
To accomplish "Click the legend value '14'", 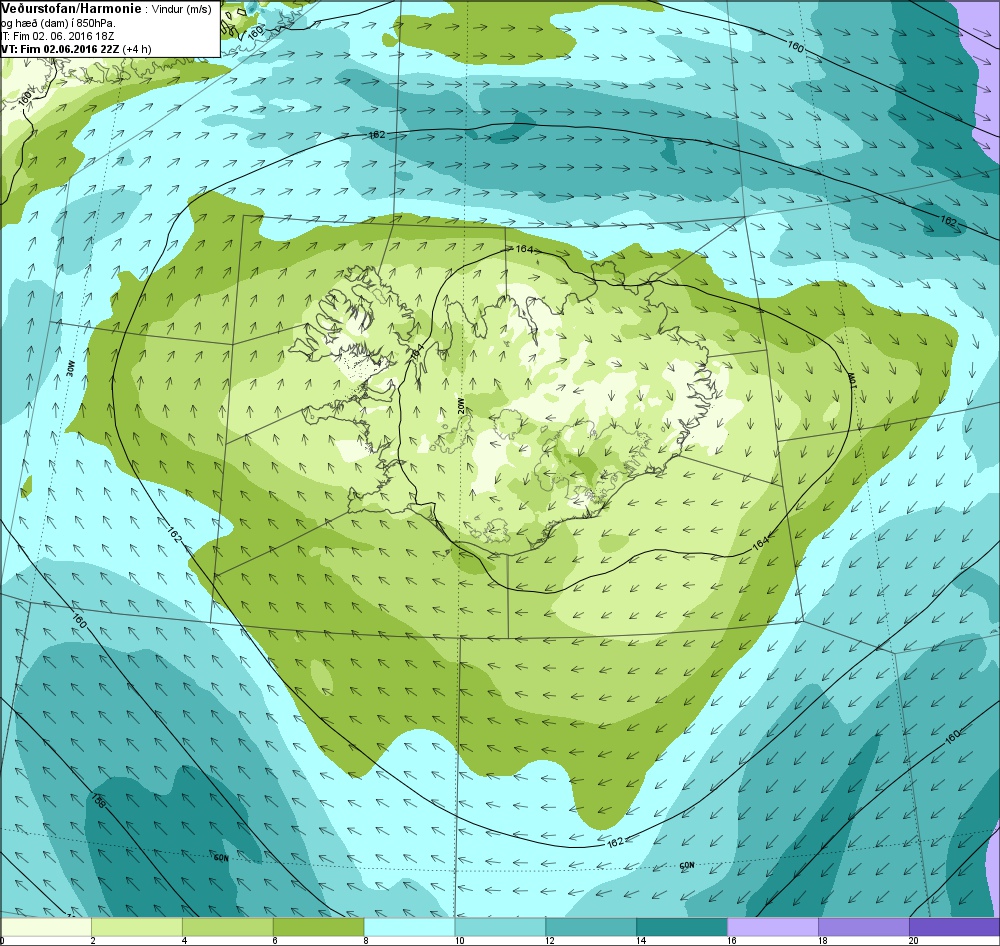I will (x=640, y=940).
